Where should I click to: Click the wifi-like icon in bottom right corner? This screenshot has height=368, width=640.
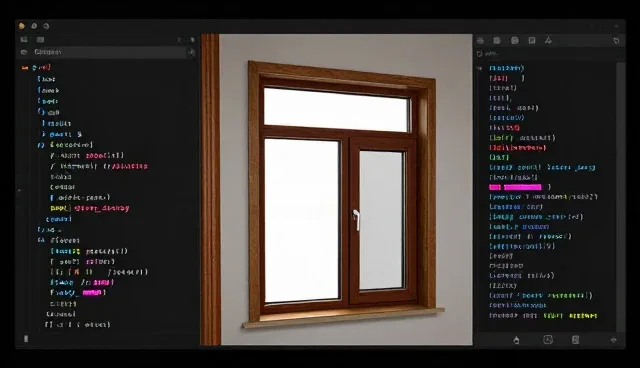613,340
